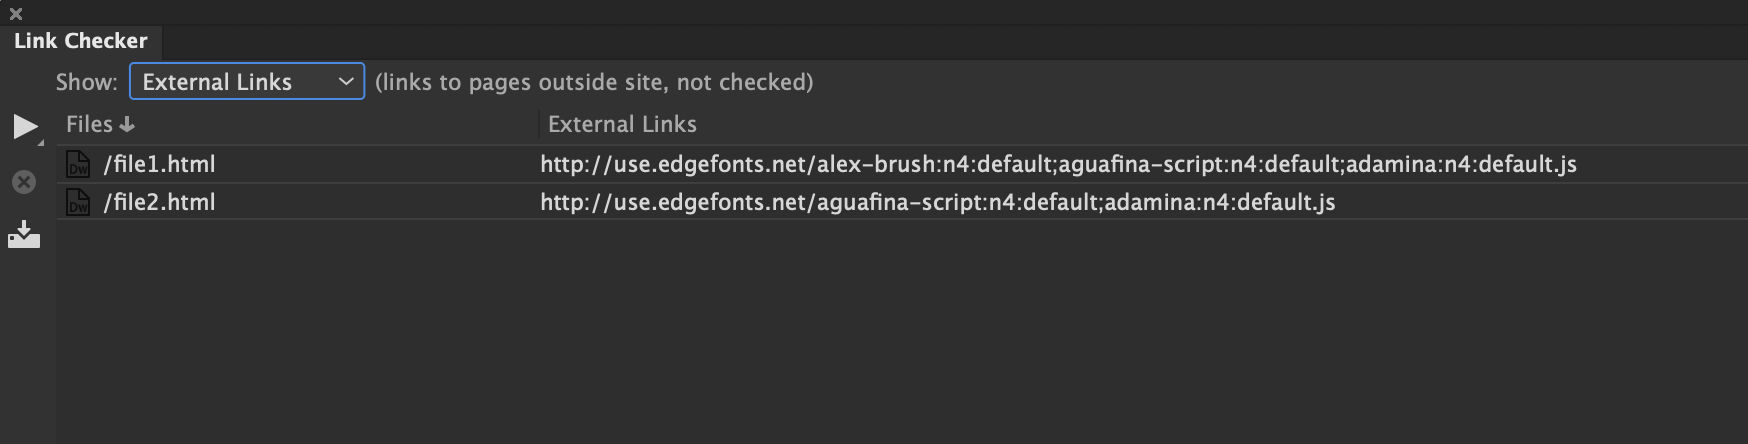Click the sort arrow beside Files

coord(127,124)
